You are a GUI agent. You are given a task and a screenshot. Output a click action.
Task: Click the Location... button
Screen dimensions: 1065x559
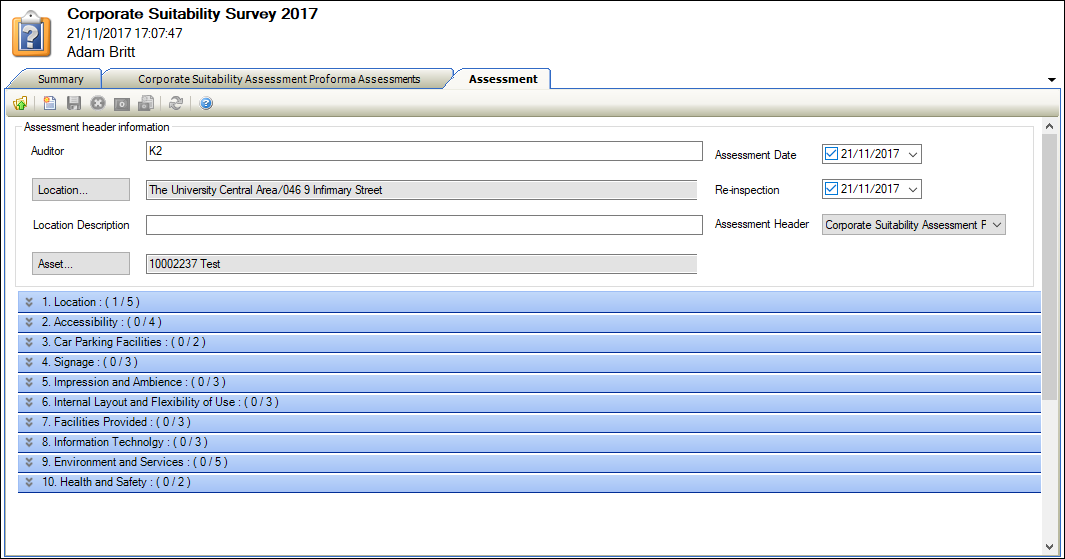[x=81, y=190]
